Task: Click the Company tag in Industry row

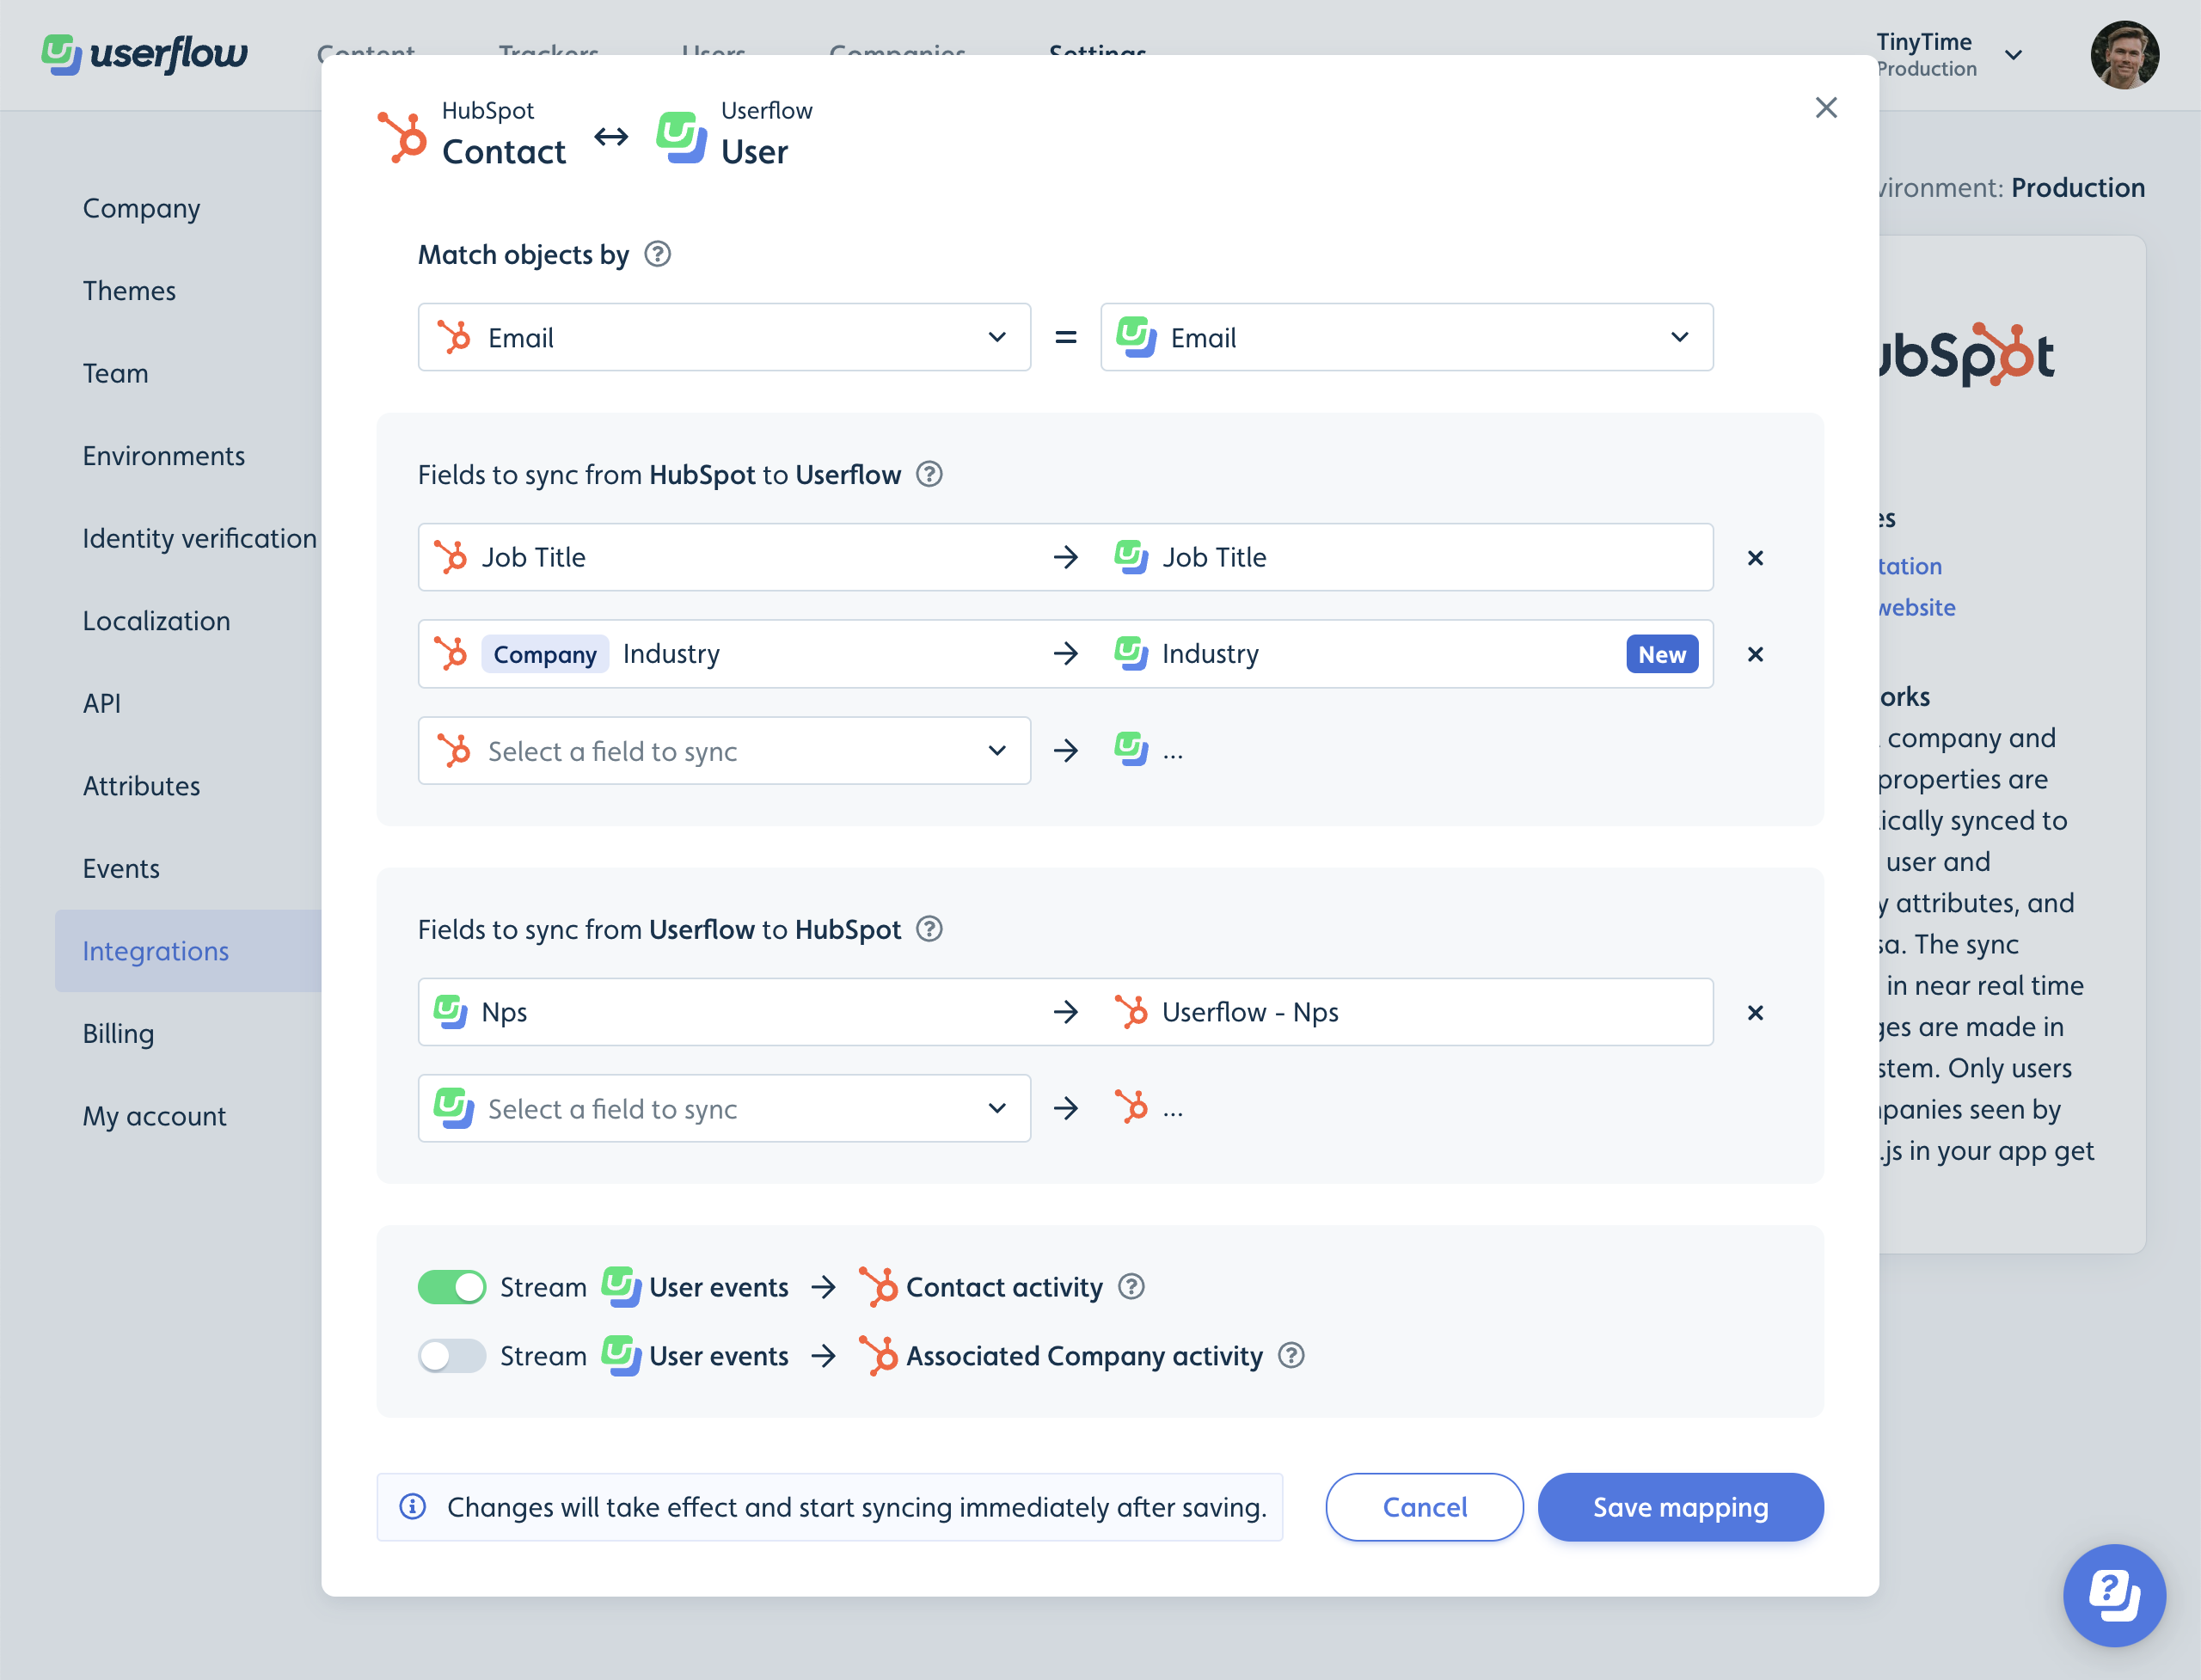Action: click(545, 654)
